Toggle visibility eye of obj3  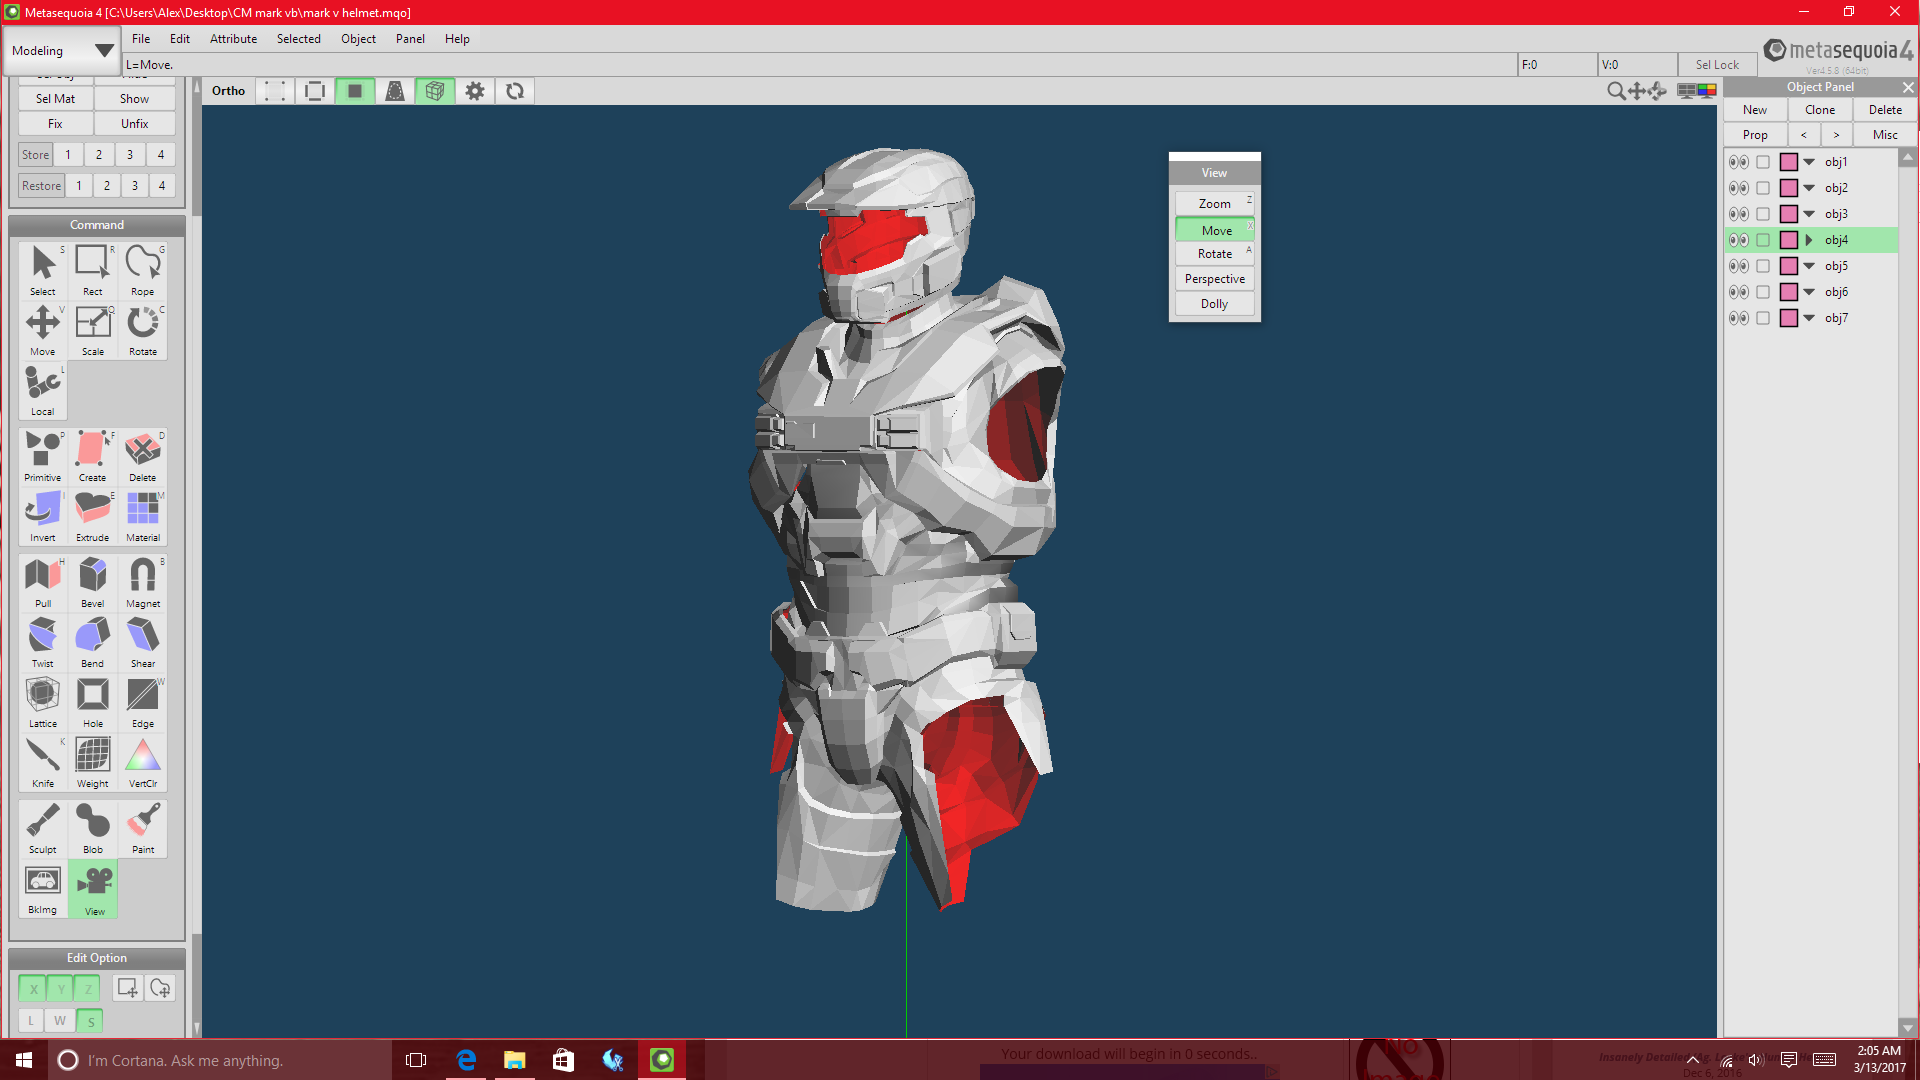pyautogui.click(x=1739, y=214)
